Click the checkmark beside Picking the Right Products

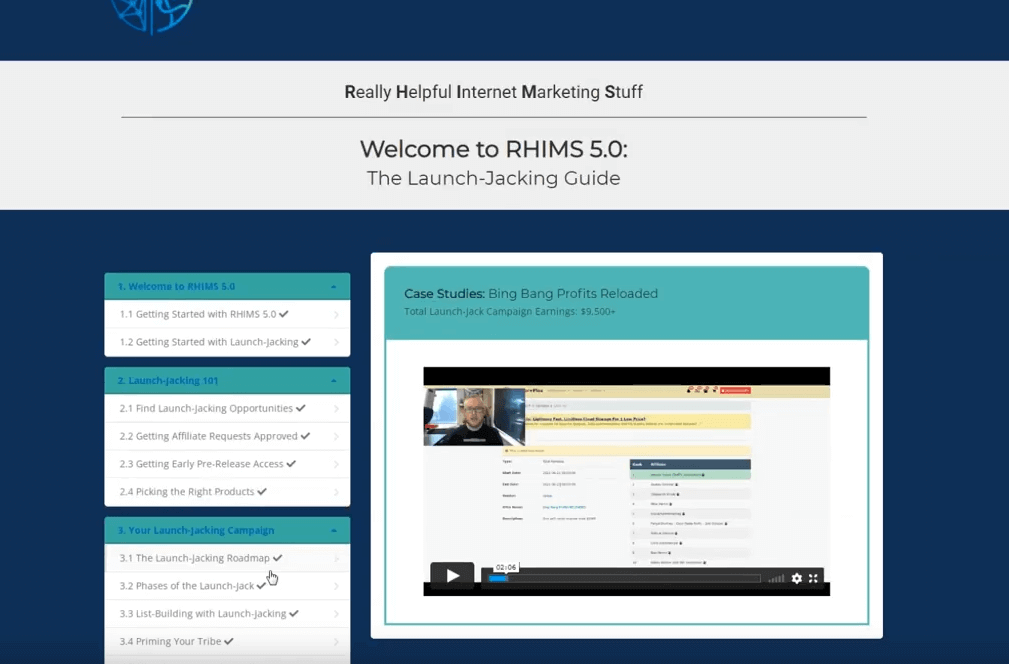[x=262, y=491]
